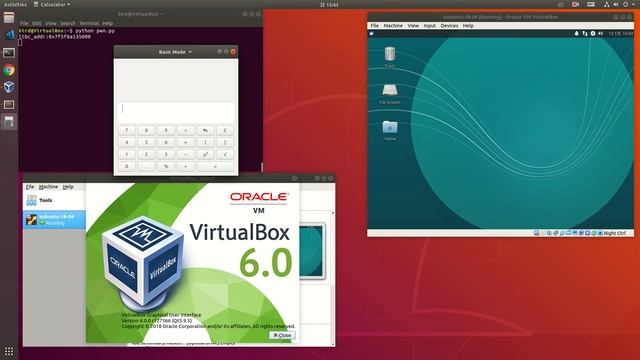Open the Input menu in the VM window
640x360 pixels.
[x=429, y=25]
